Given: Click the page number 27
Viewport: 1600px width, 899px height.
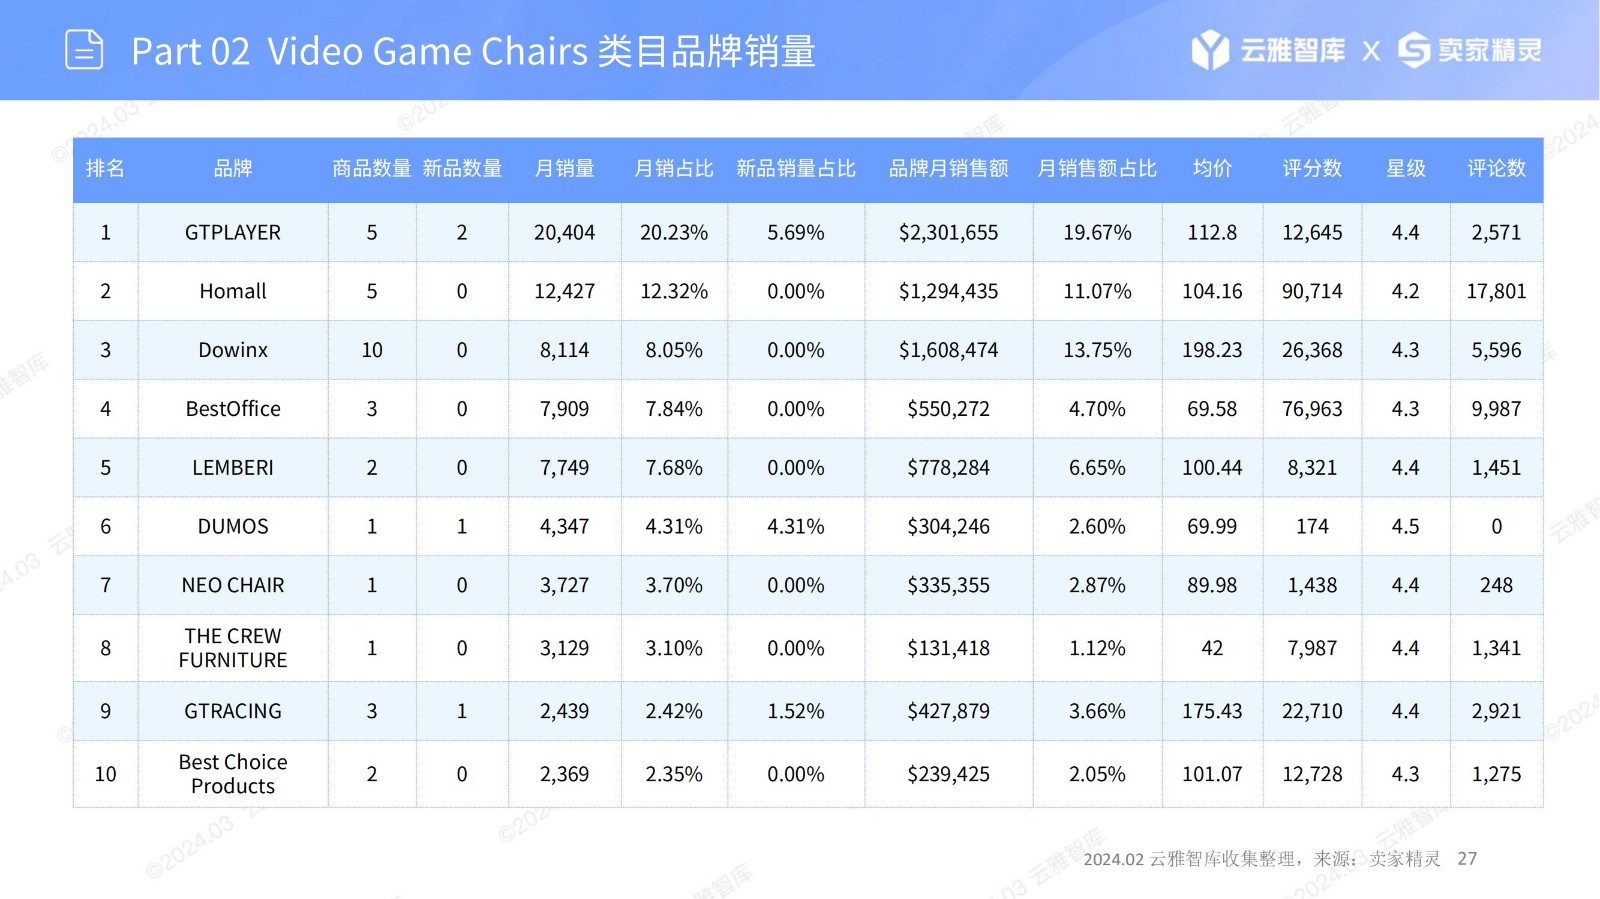Looking at the screenshot, I should tap(1467, 859).
